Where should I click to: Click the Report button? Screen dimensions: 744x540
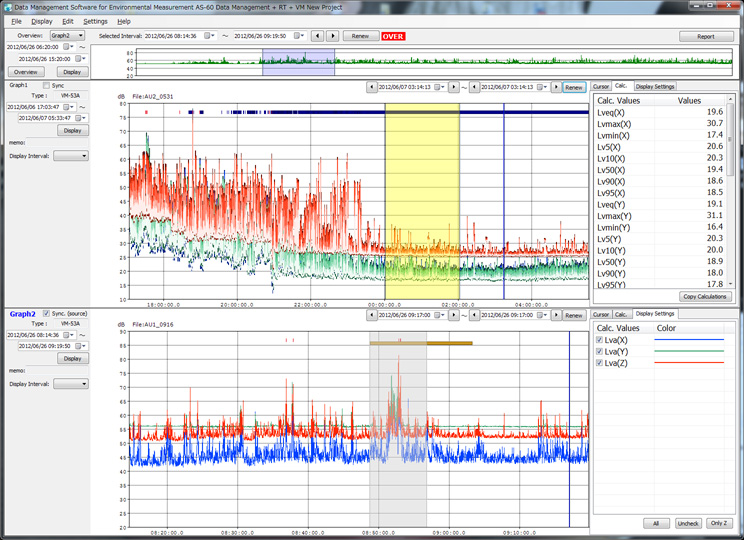(705, 36)
